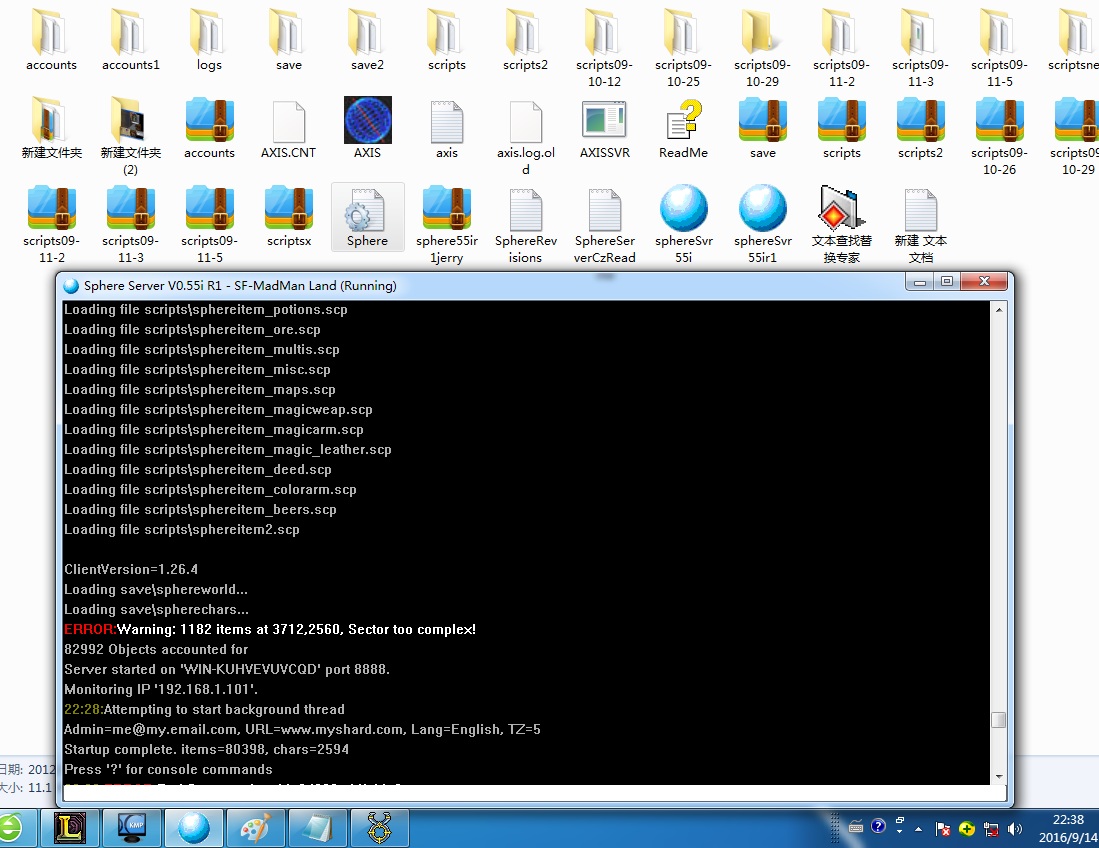Open the logs folder
This screenshot has width=1099, height=848.
(x=209, y=39)
